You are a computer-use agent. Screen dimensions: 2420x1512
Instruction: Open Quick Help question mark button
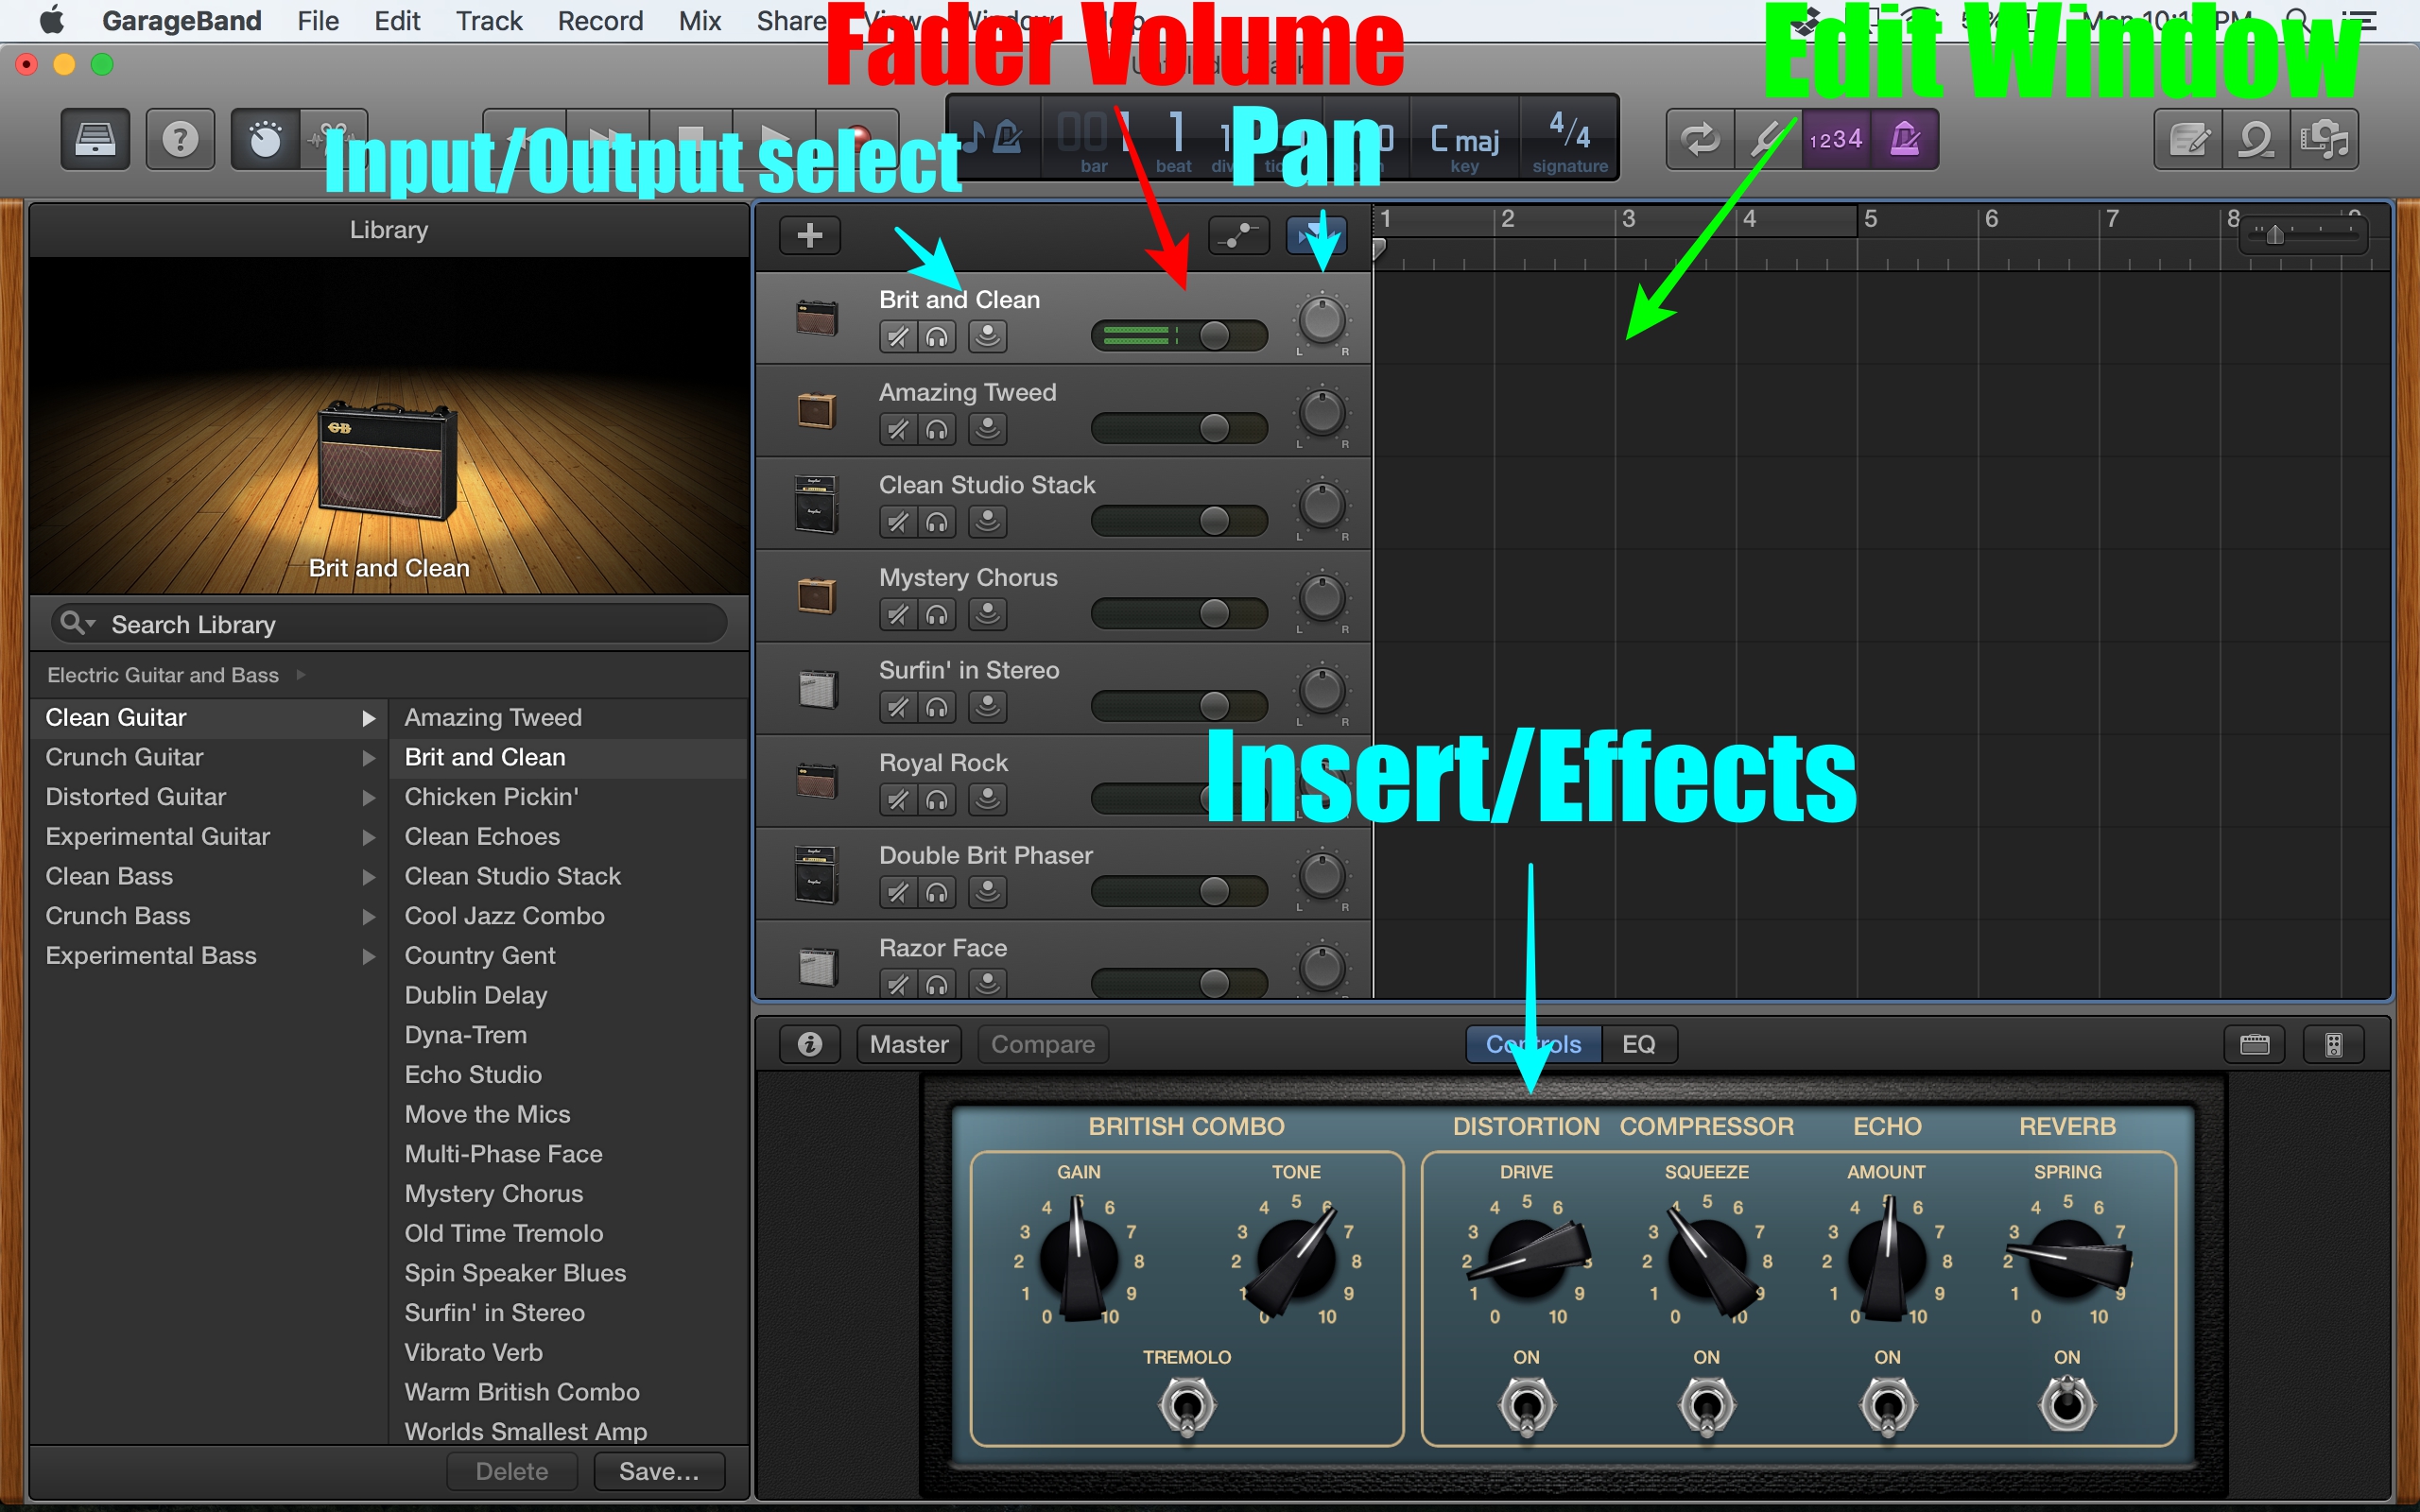pos(180,139)
